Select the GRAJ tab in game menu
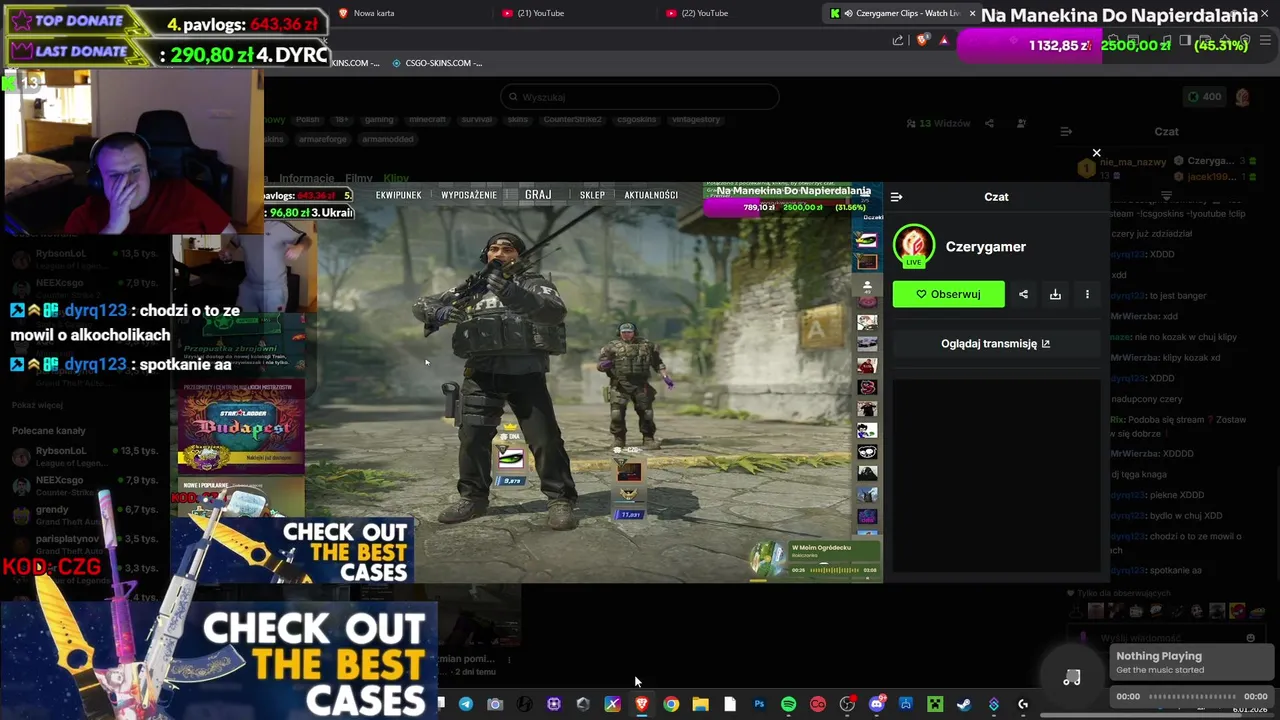1280x720 pixels. [538, 194]
